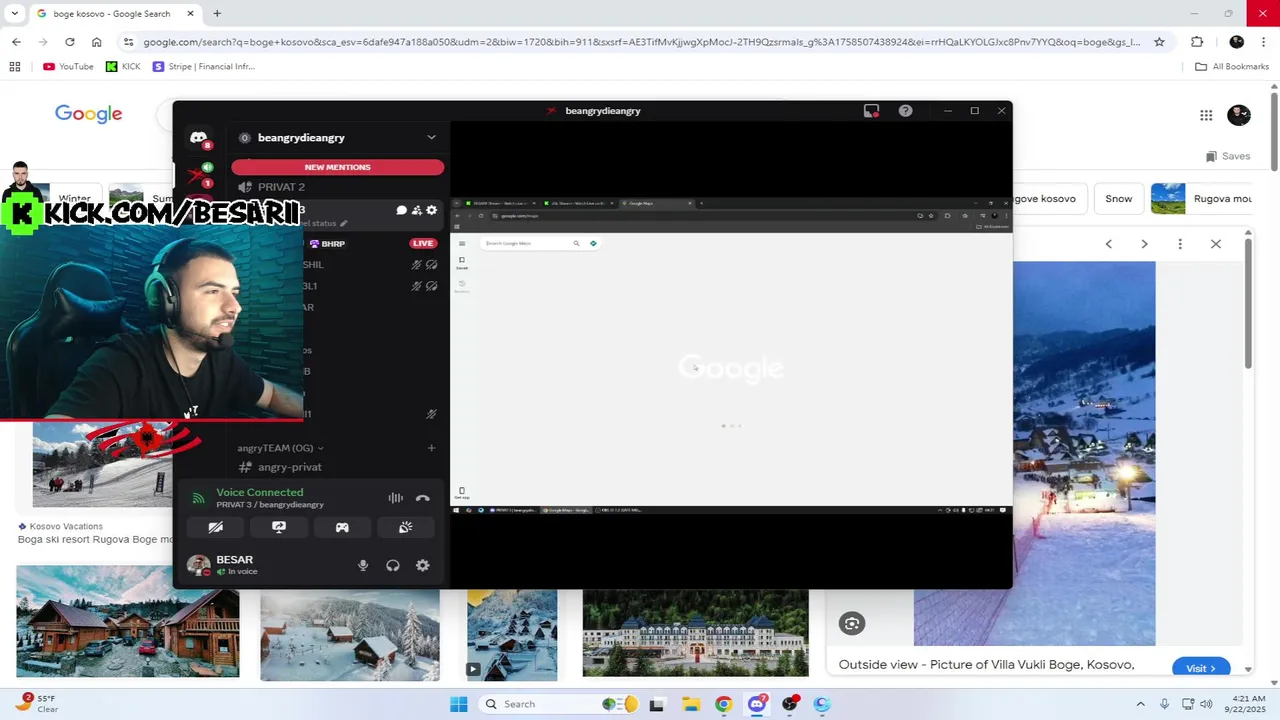Open OBS Studio from the taskbar
Image resolution: width=1280 pixels, height=720 pixels.
pos(790,704)
